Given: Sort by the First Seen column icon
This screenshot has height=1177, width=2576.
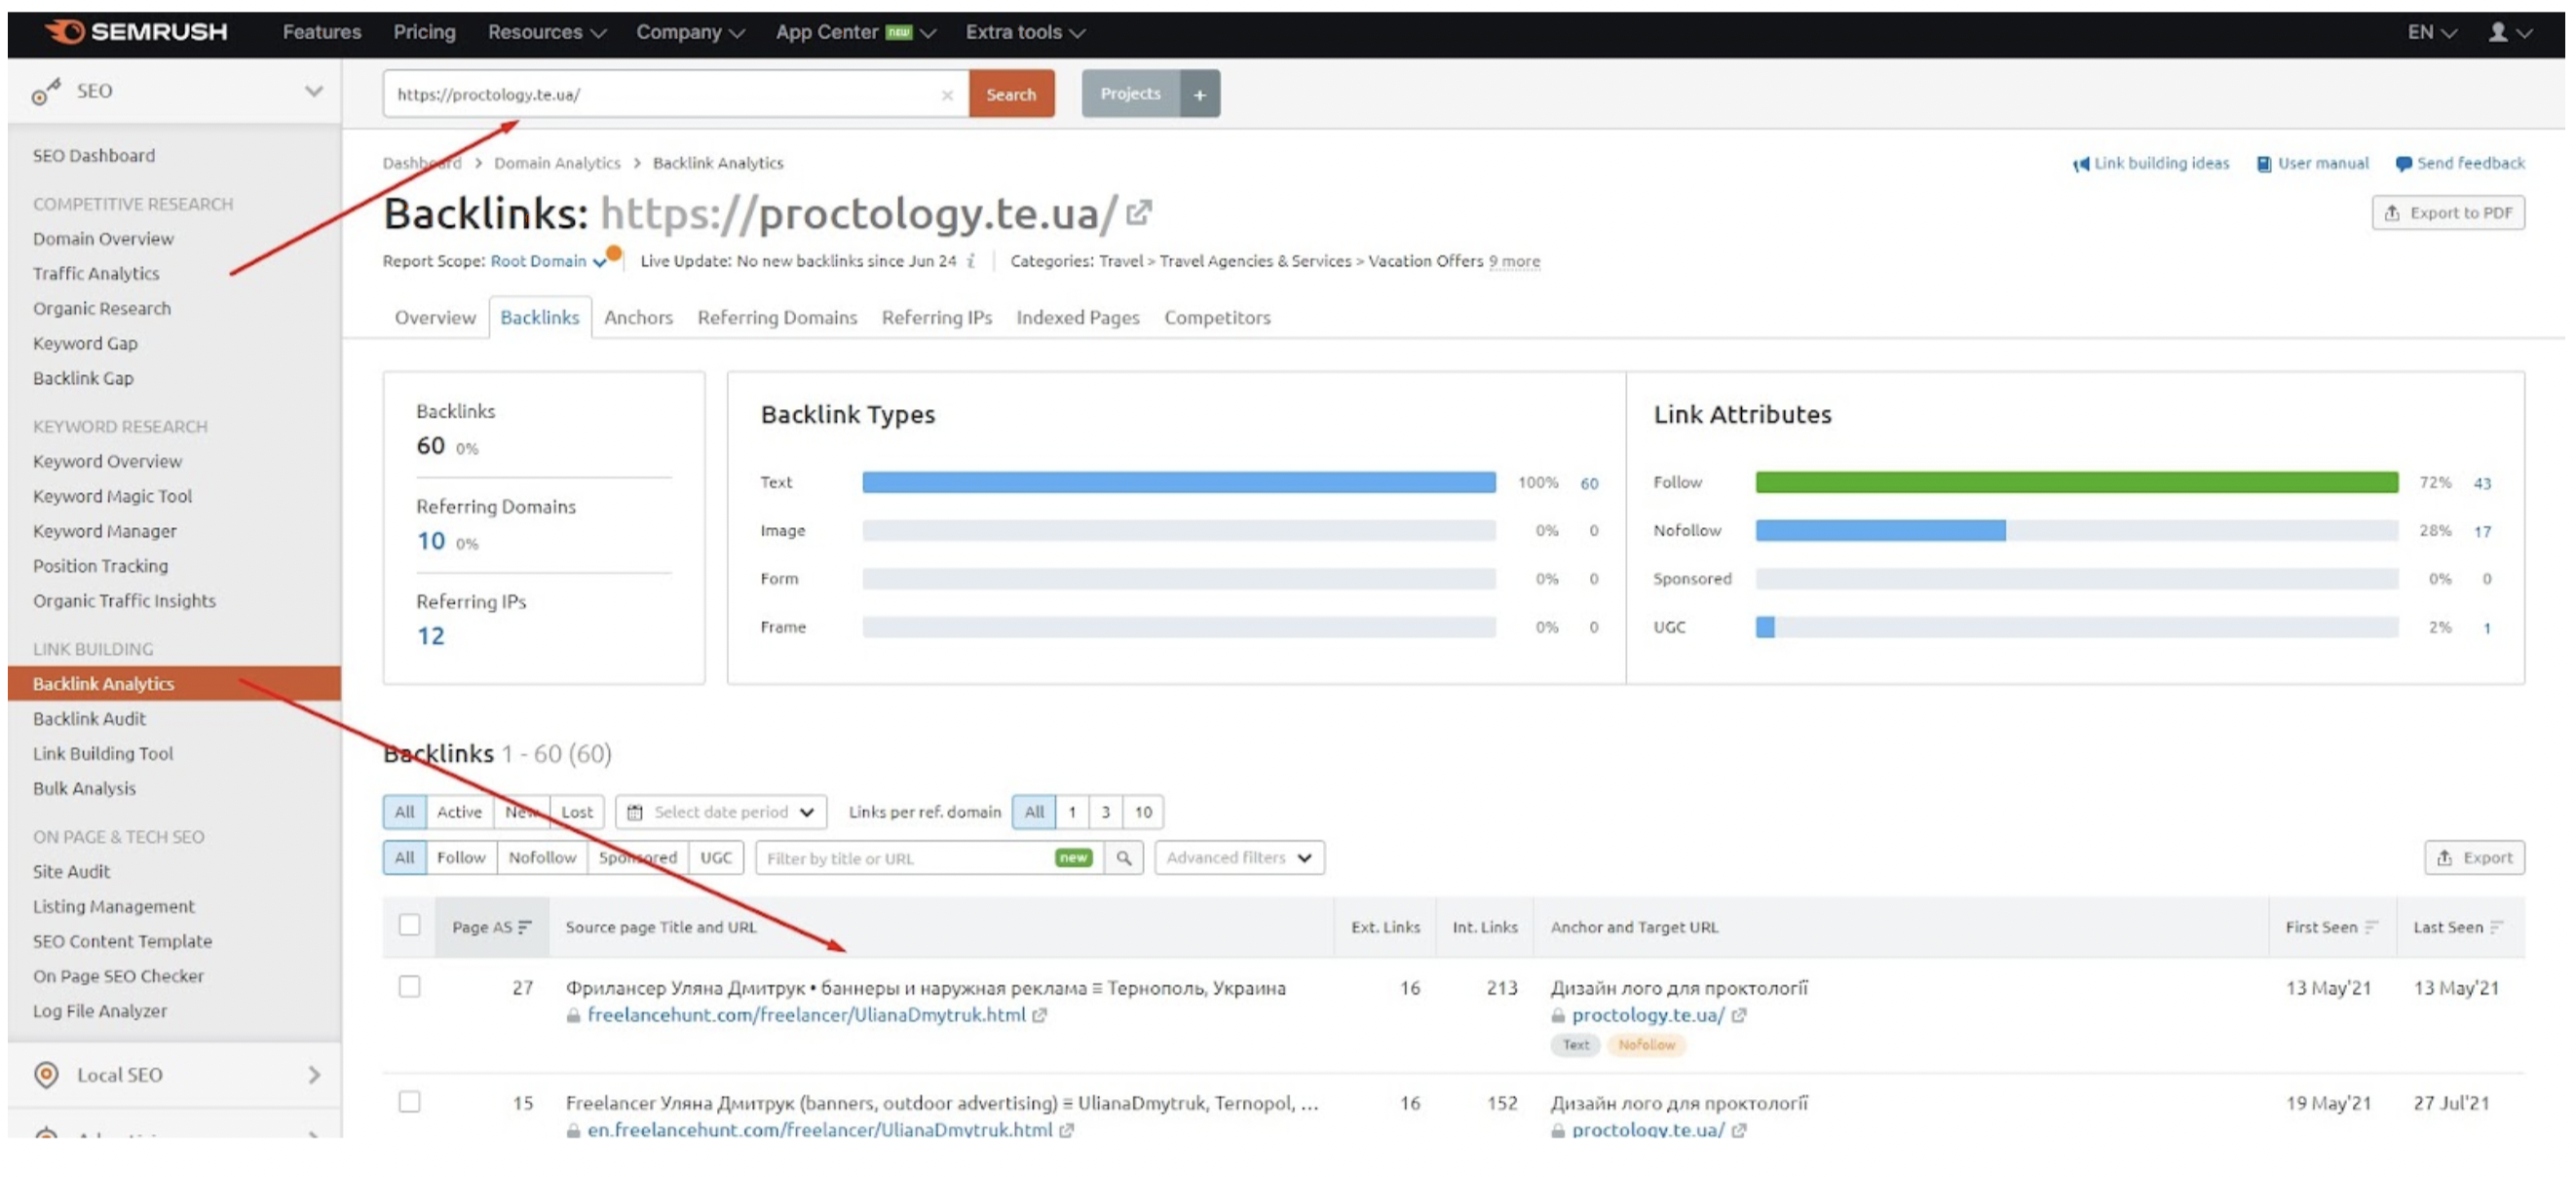Looking at the screenshot, I should point(2371,927).
